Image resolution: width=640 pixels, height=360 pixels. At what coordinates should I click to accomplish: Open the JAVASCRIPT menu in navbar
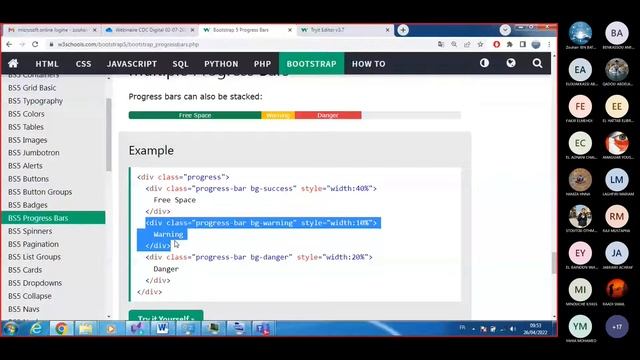131,64
